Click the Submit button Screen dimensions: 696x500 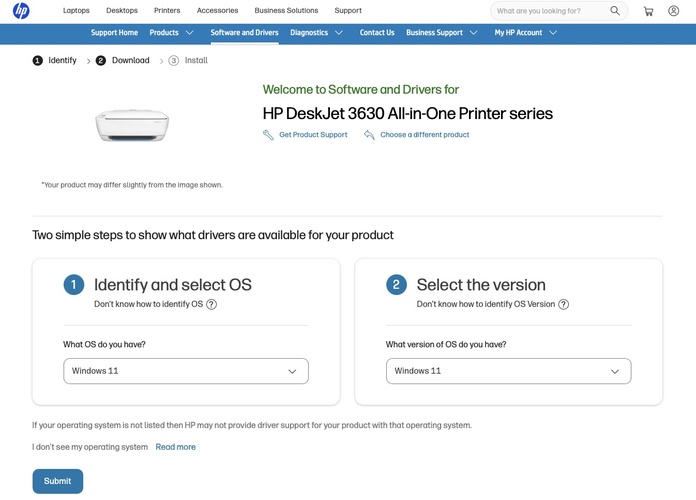click(58, 481)
